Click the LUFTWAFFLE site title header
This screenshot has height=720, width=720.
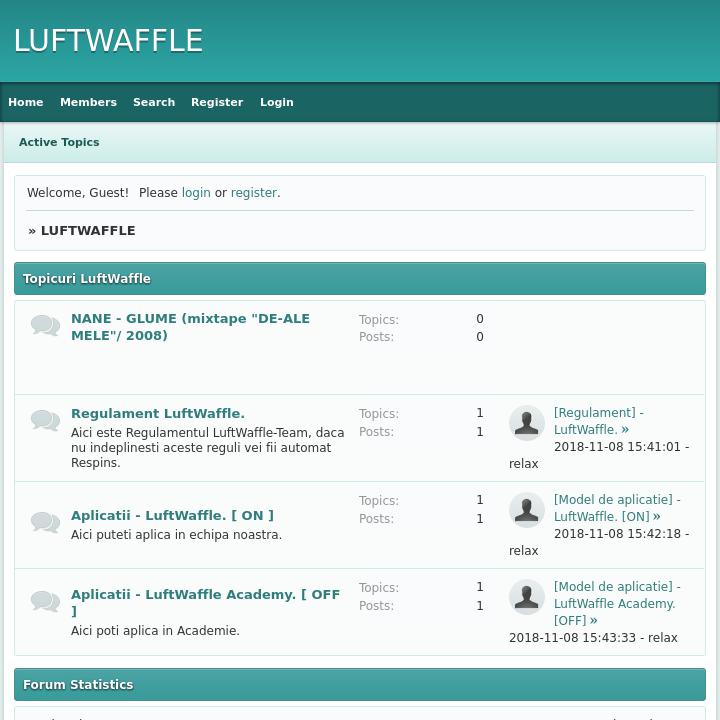click(108, 41)
